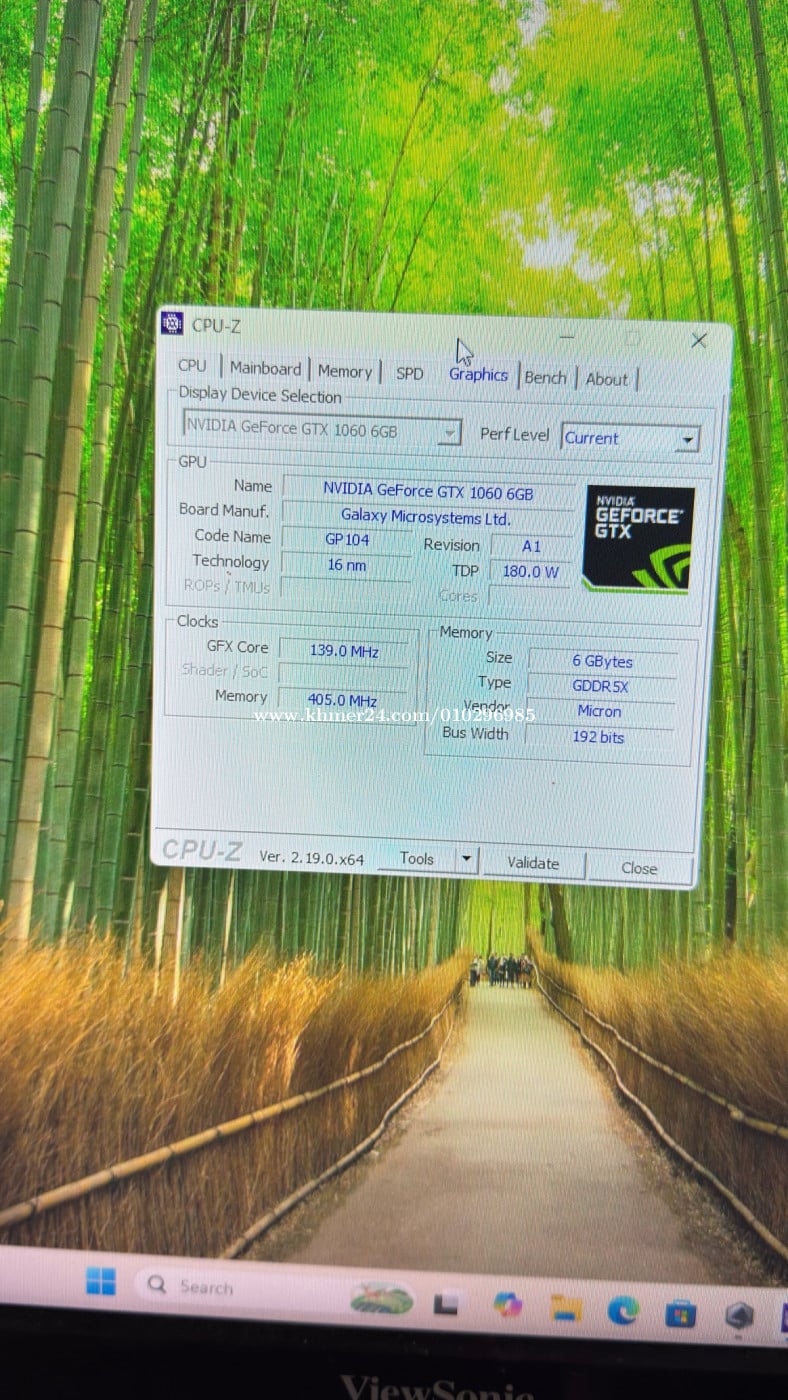788x1400 pixels.
Task: Click the CPU-Z logo text at bottom
Action: click(202, 850)
